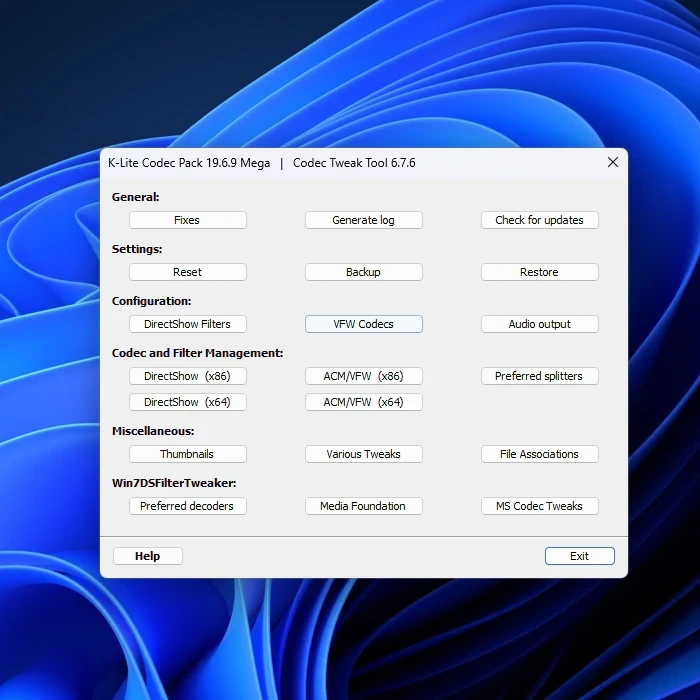Open DirectShow (x86) management
This screenshot has width=700, height=700.
pos(188,376)
